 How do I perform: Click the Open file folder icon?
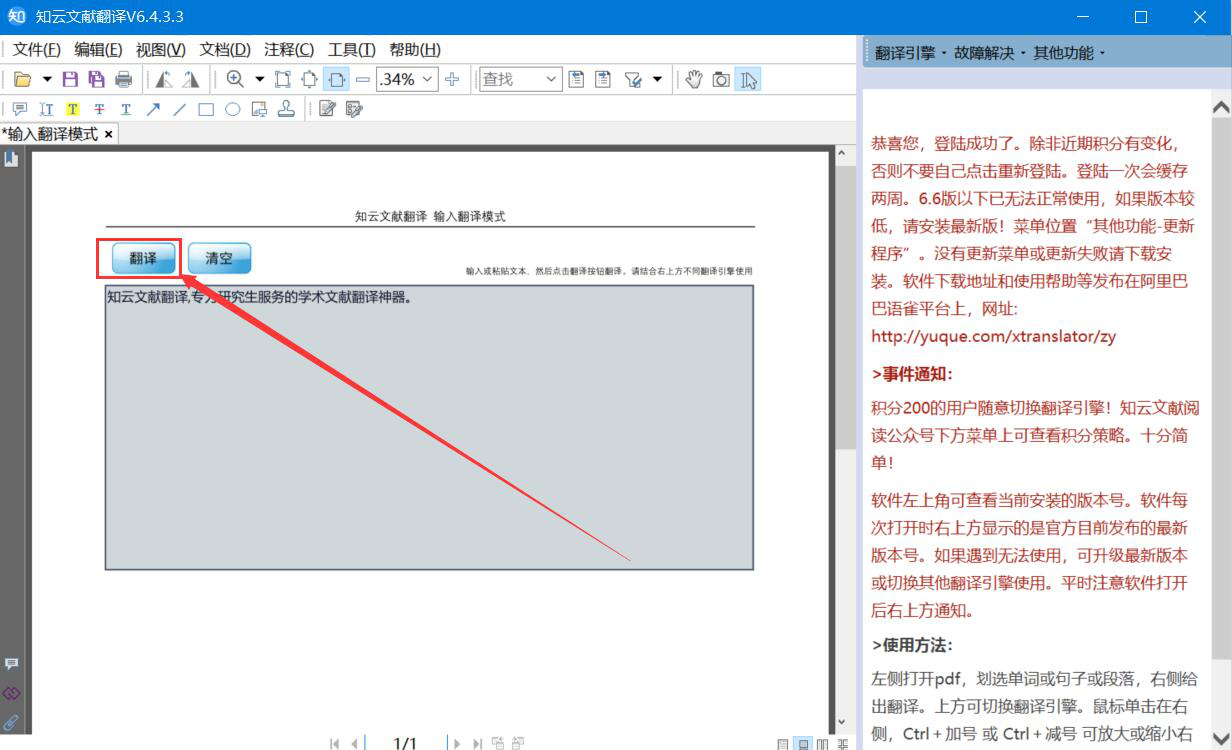(x=22, y=79)
